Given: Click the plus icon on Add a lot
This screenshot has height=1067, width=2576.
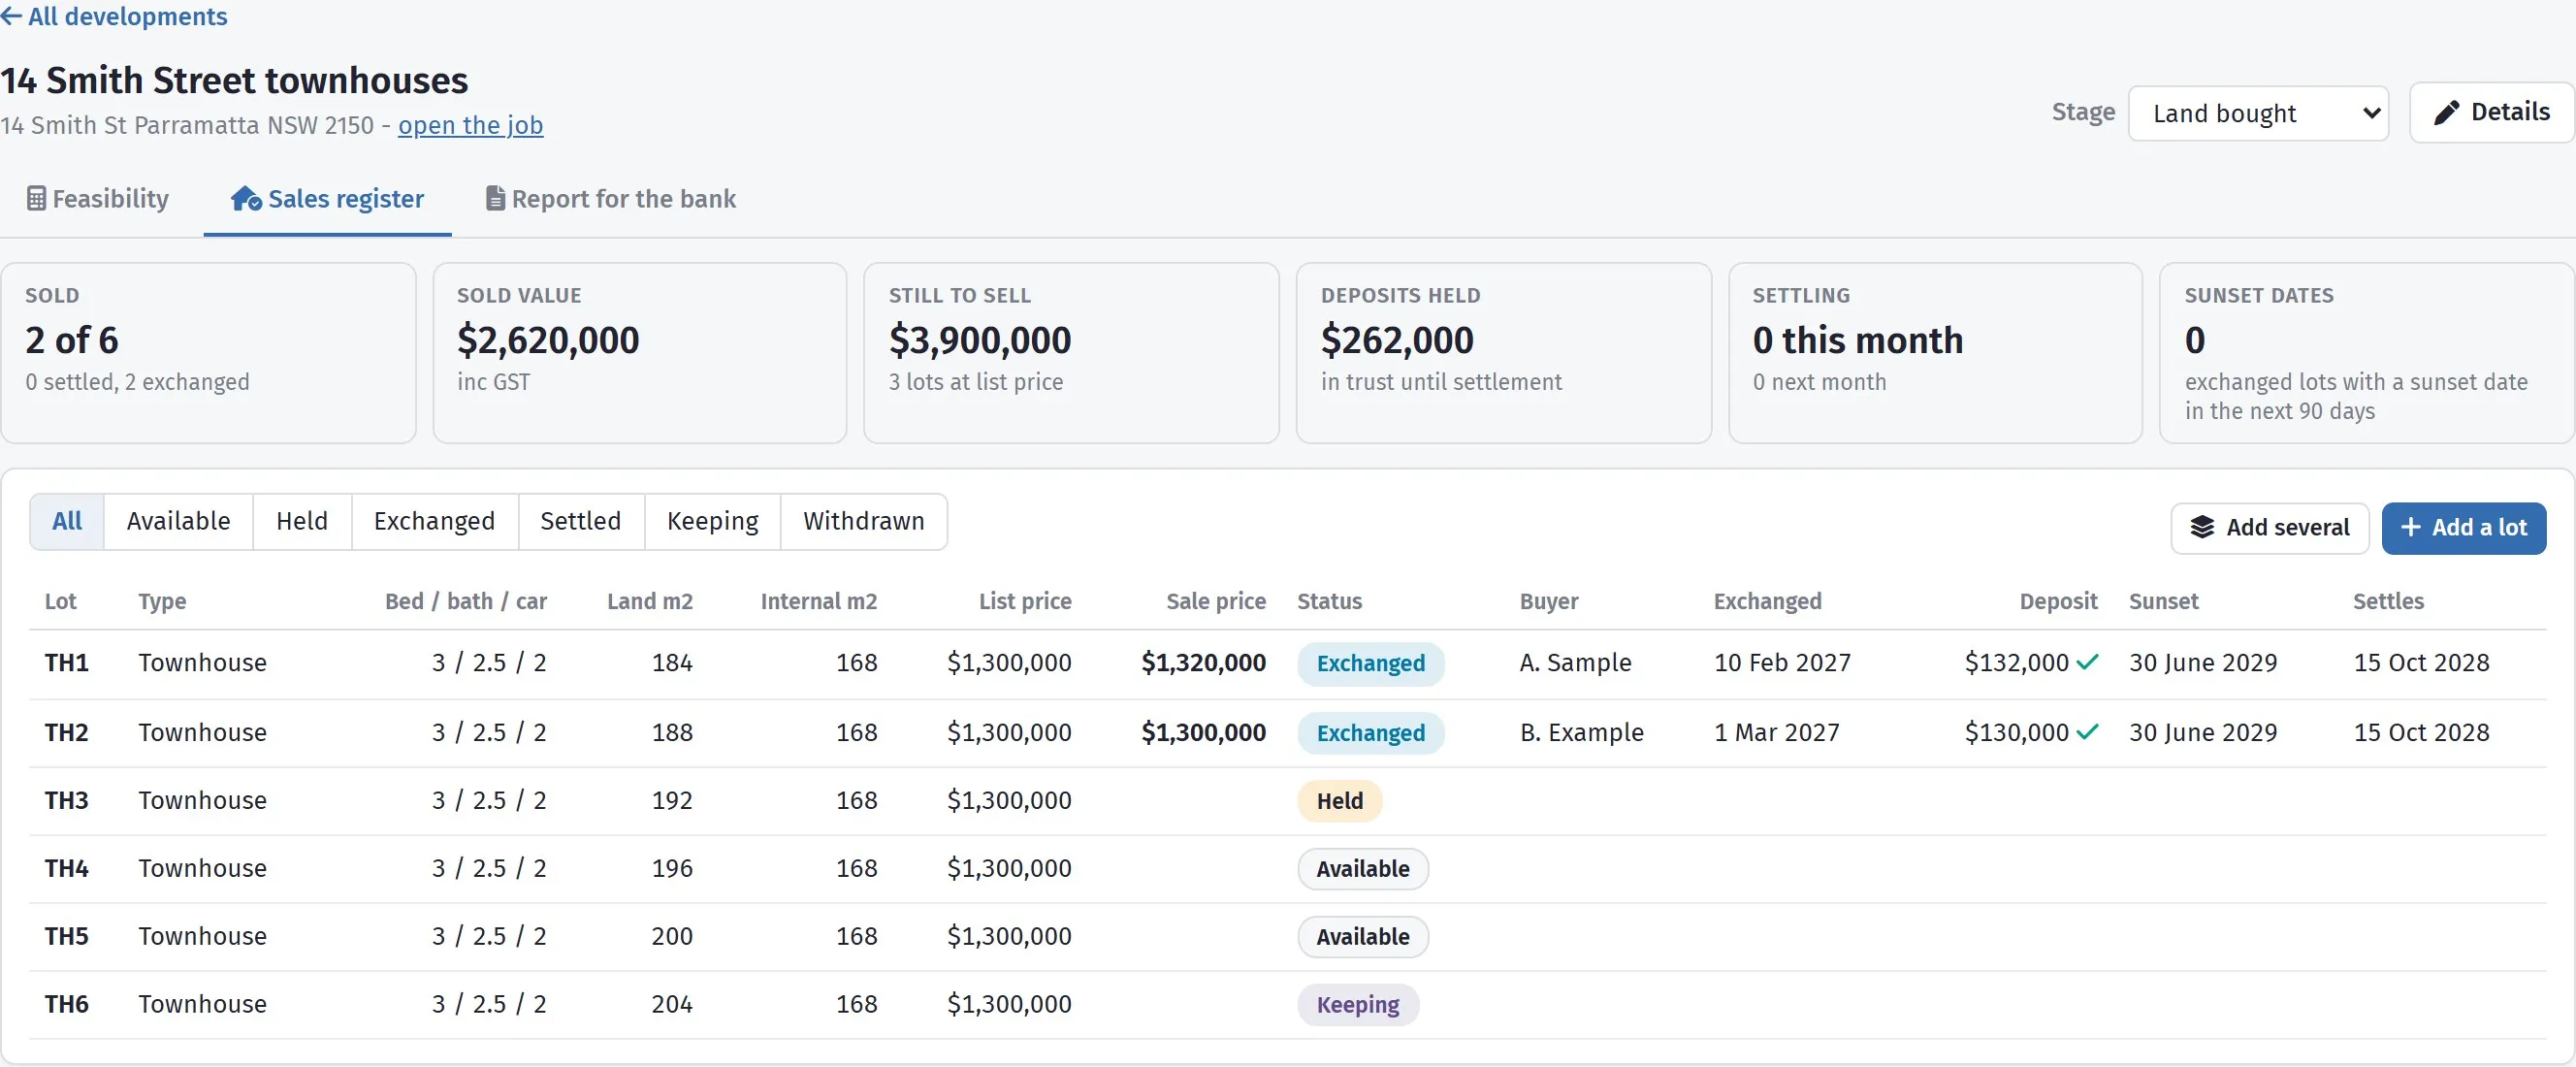Looking at the screenshot, I should [2411, 527].
